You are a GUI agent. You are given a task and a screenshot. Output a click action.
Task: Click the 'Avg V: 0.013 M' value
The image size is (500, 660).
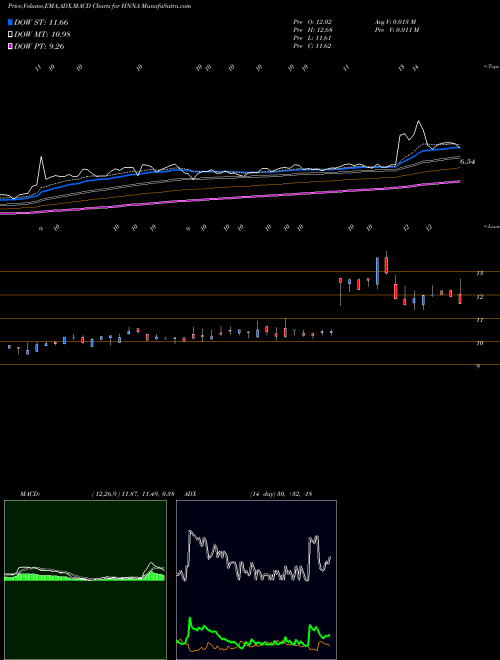(x=396, y=22)
